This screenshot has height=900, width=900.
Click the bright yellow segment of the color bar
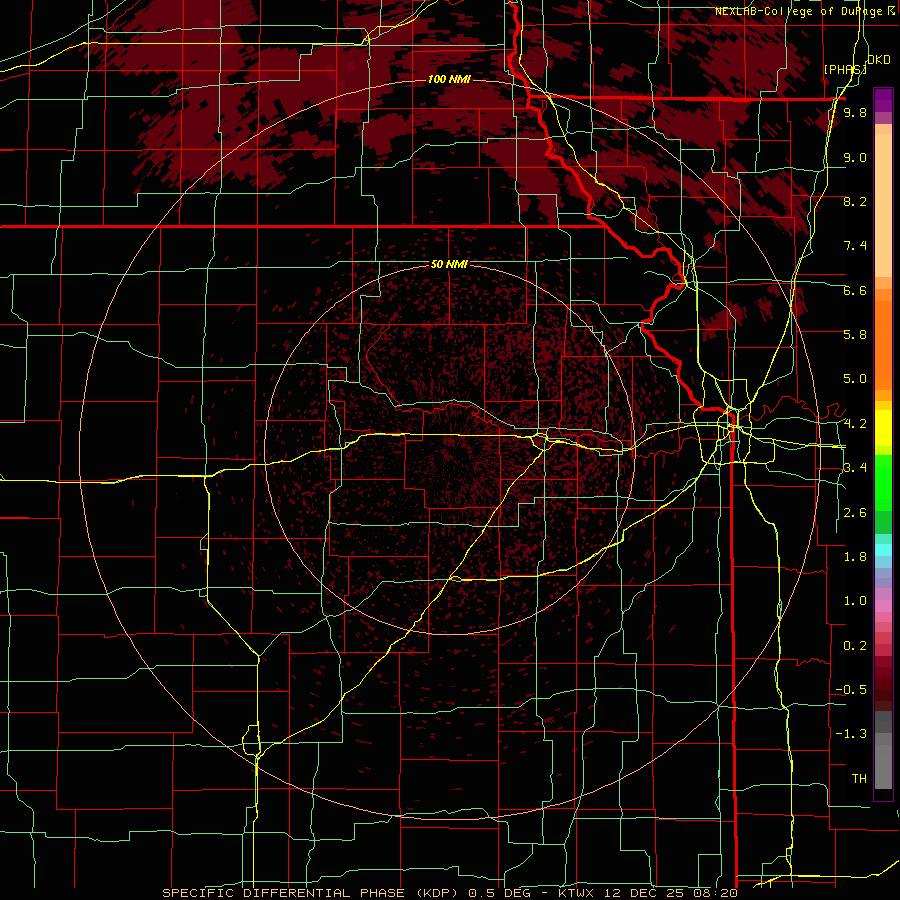883,428
